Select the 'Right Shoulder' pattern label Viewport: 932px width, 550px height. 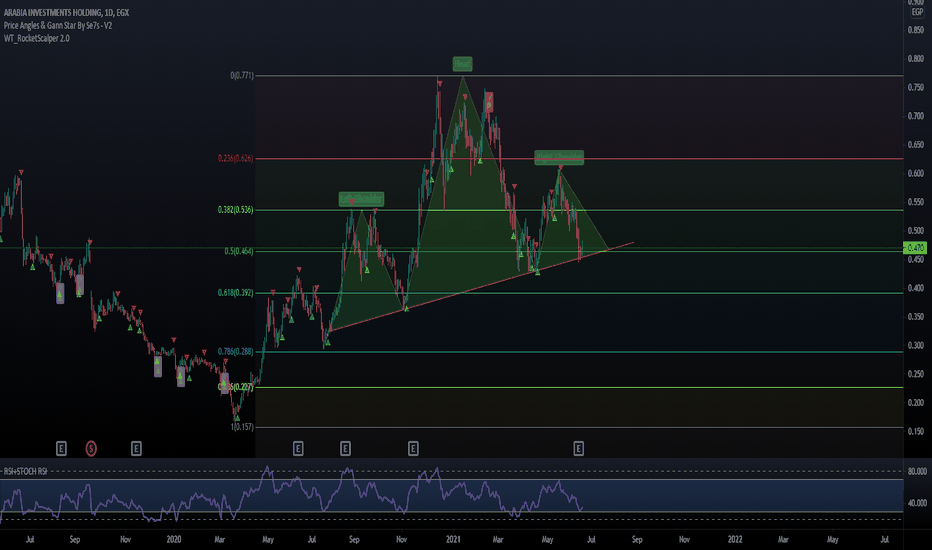559,158
